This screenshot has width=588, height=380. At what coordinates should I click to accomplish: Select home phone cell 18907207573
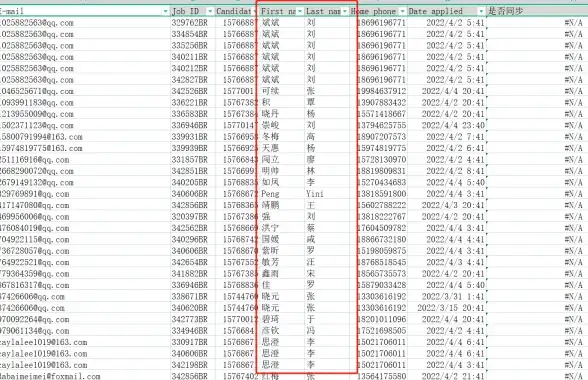pos(381,137)
